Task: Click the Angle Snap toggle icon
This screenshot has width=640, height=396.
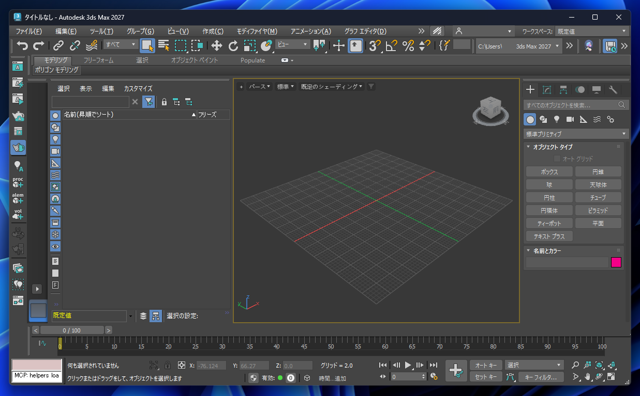Action: (x=391, y=45)
